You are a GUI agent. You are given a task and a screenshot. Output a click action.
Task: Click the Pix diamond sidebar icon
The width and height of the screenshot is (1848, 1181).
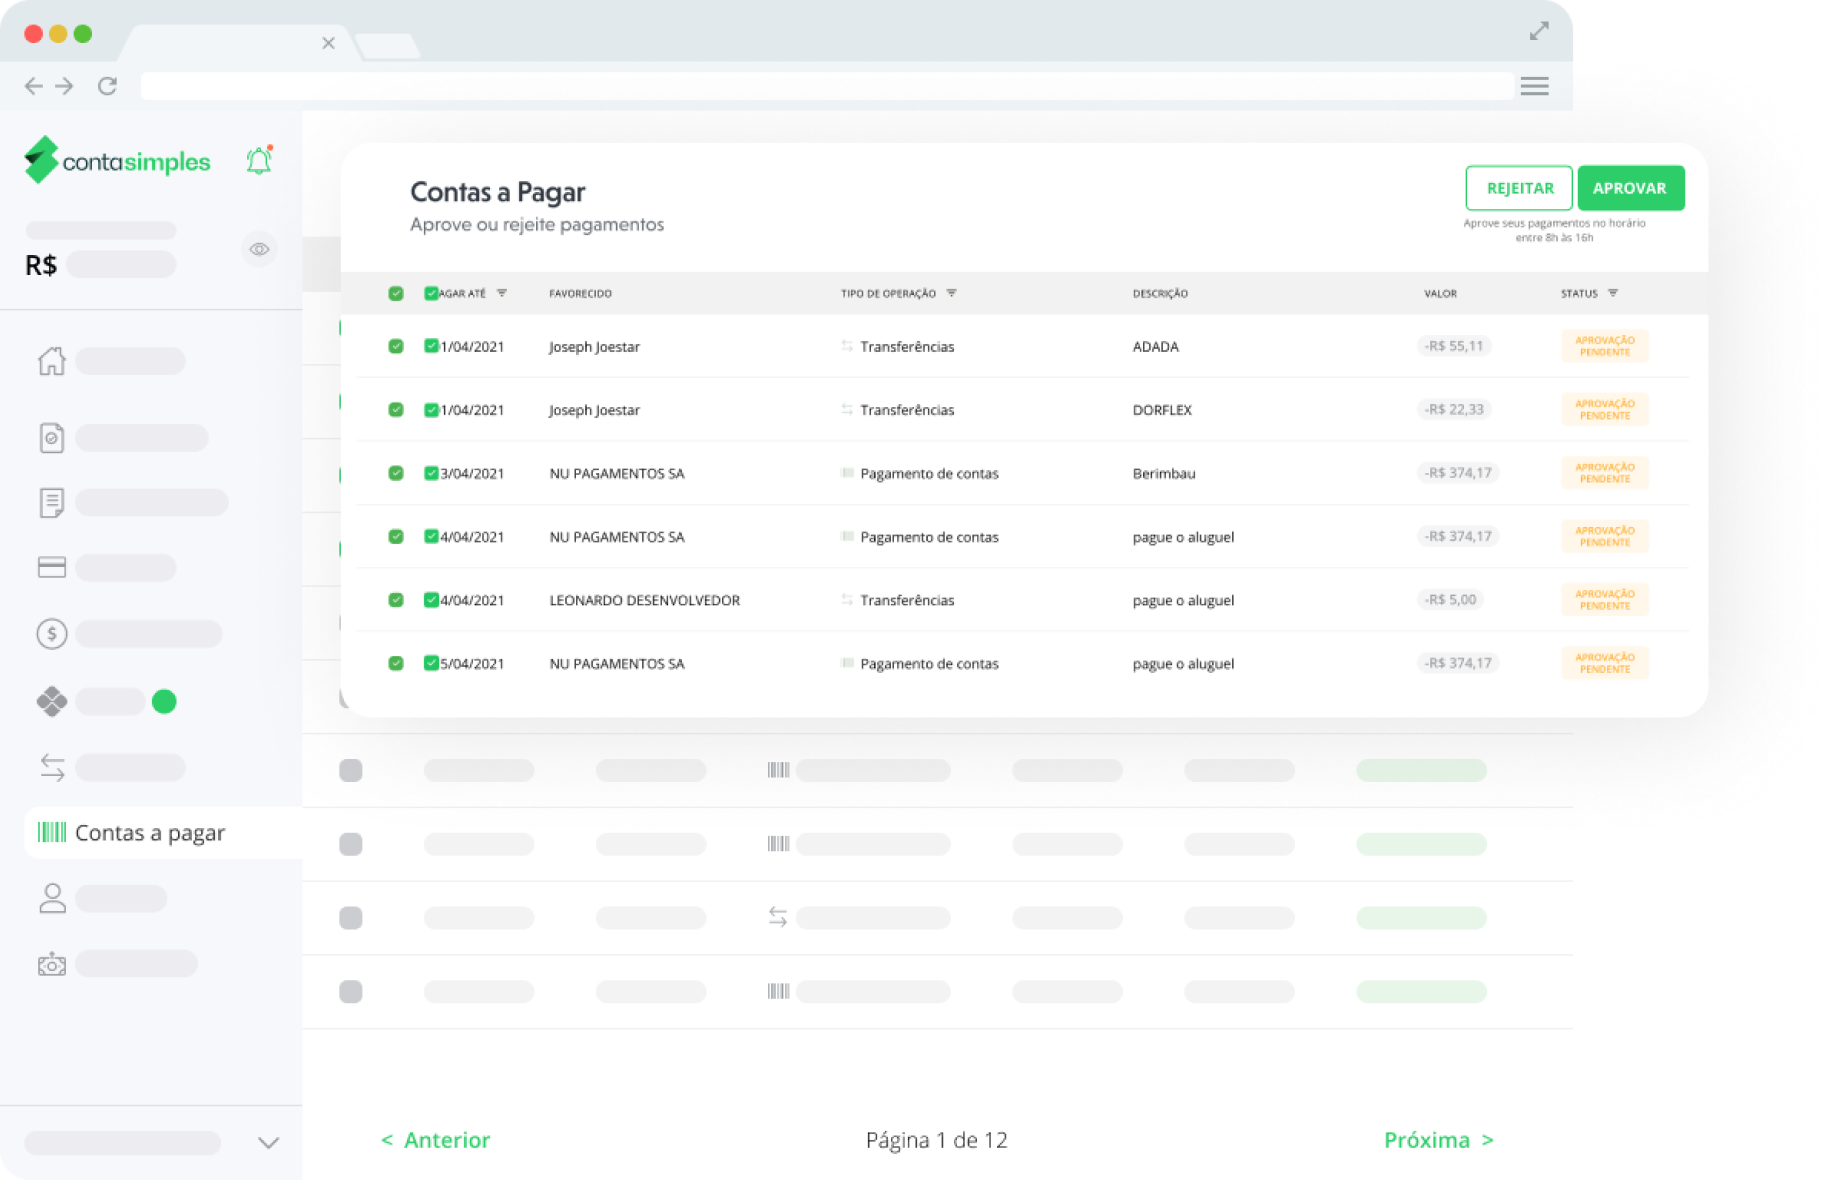pyautogui.click(x=52, y=702)
